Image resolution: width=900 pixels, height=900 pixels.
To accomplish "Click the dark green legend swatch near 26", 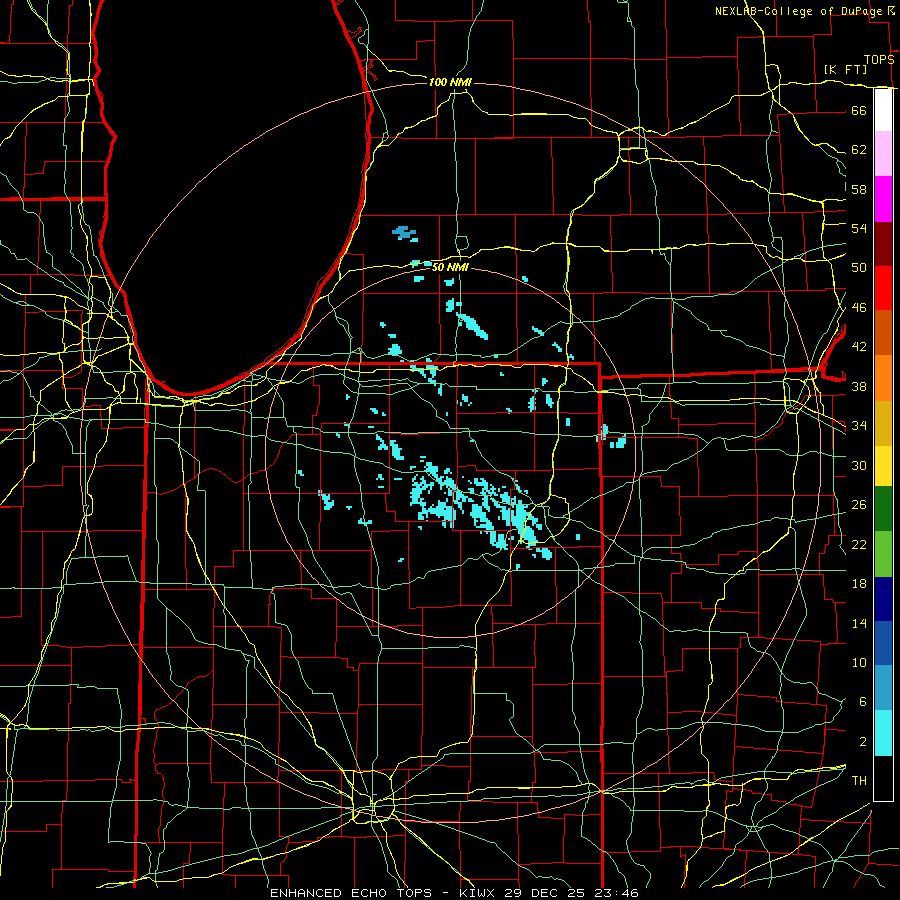I will click(x=883, y=509).
